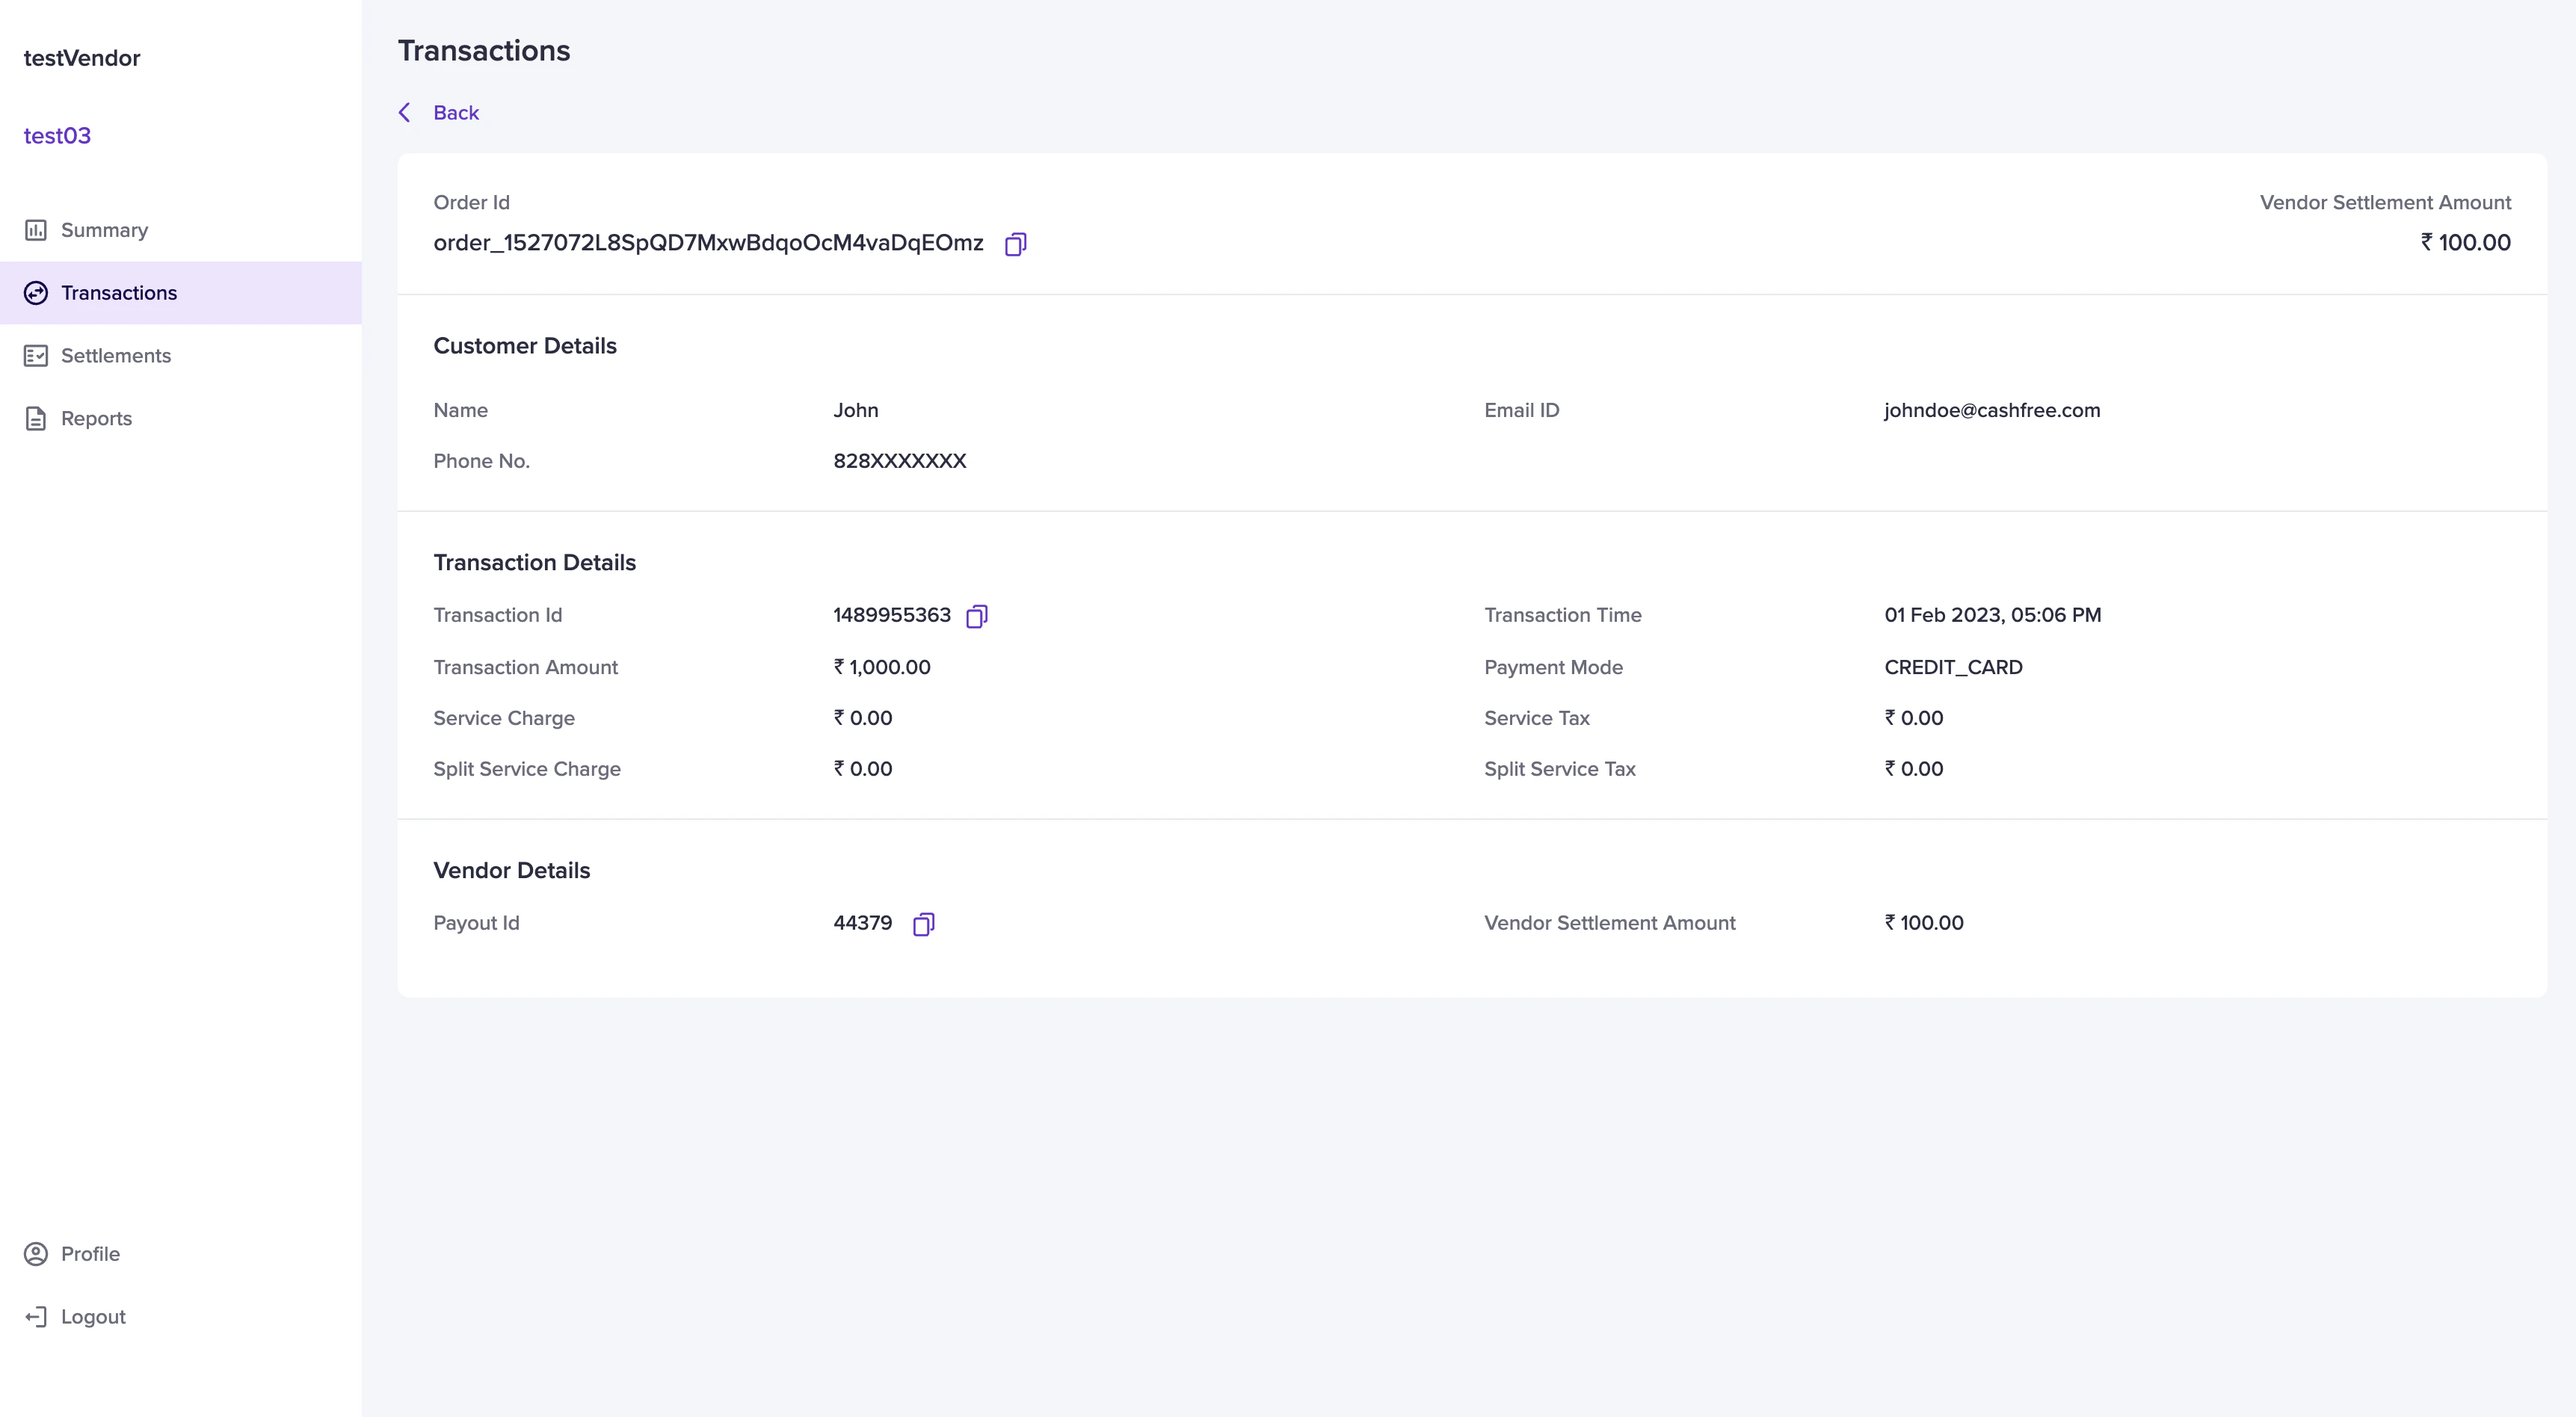Click Logout in the sidebar
The width and height of the screenshot is (2576, 1417).
click(93, 1317)
